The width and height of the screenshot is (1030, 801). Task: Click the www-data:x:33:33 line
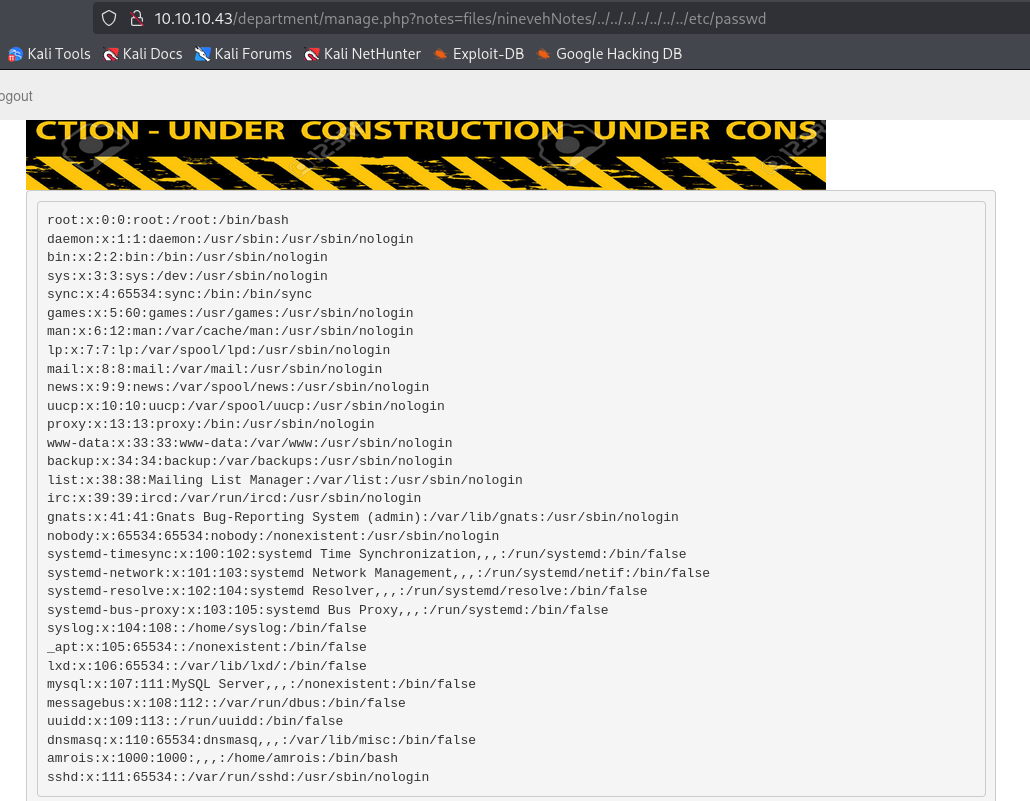pos(250,443)
